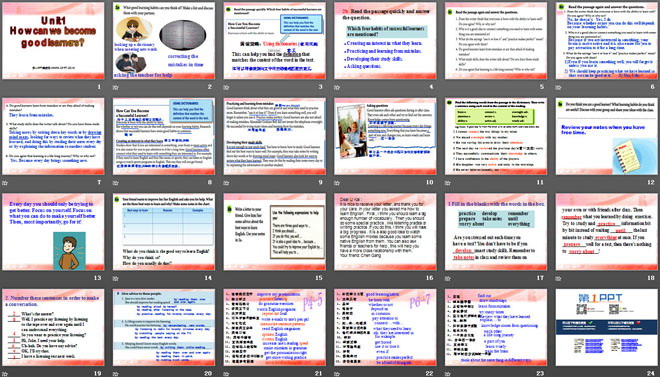Select slide 5 reading questions thumbnail
Viewport: 660px width, 377px height.
(496, 41)
